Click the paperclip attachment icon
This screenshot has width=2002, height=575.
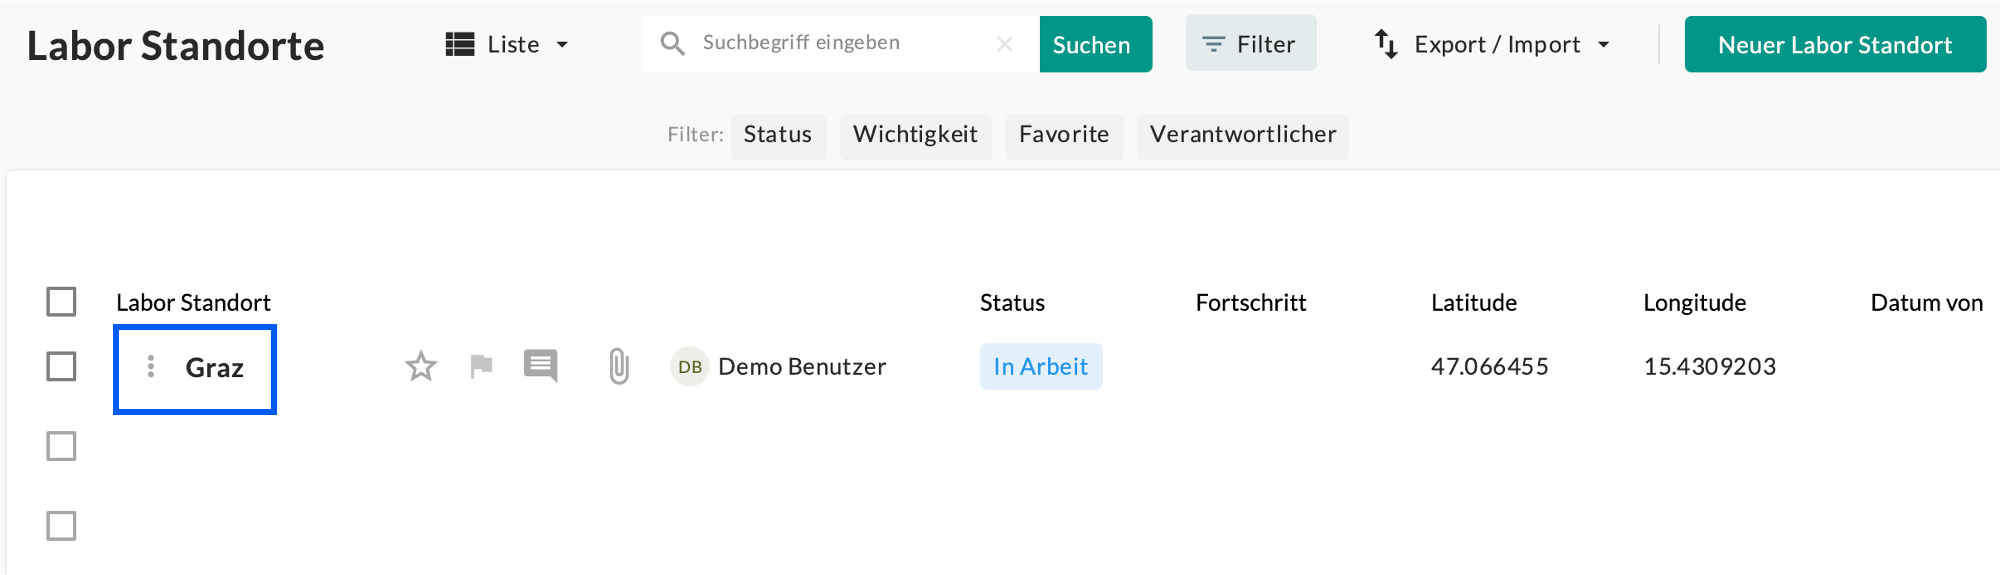click(619, 367)
